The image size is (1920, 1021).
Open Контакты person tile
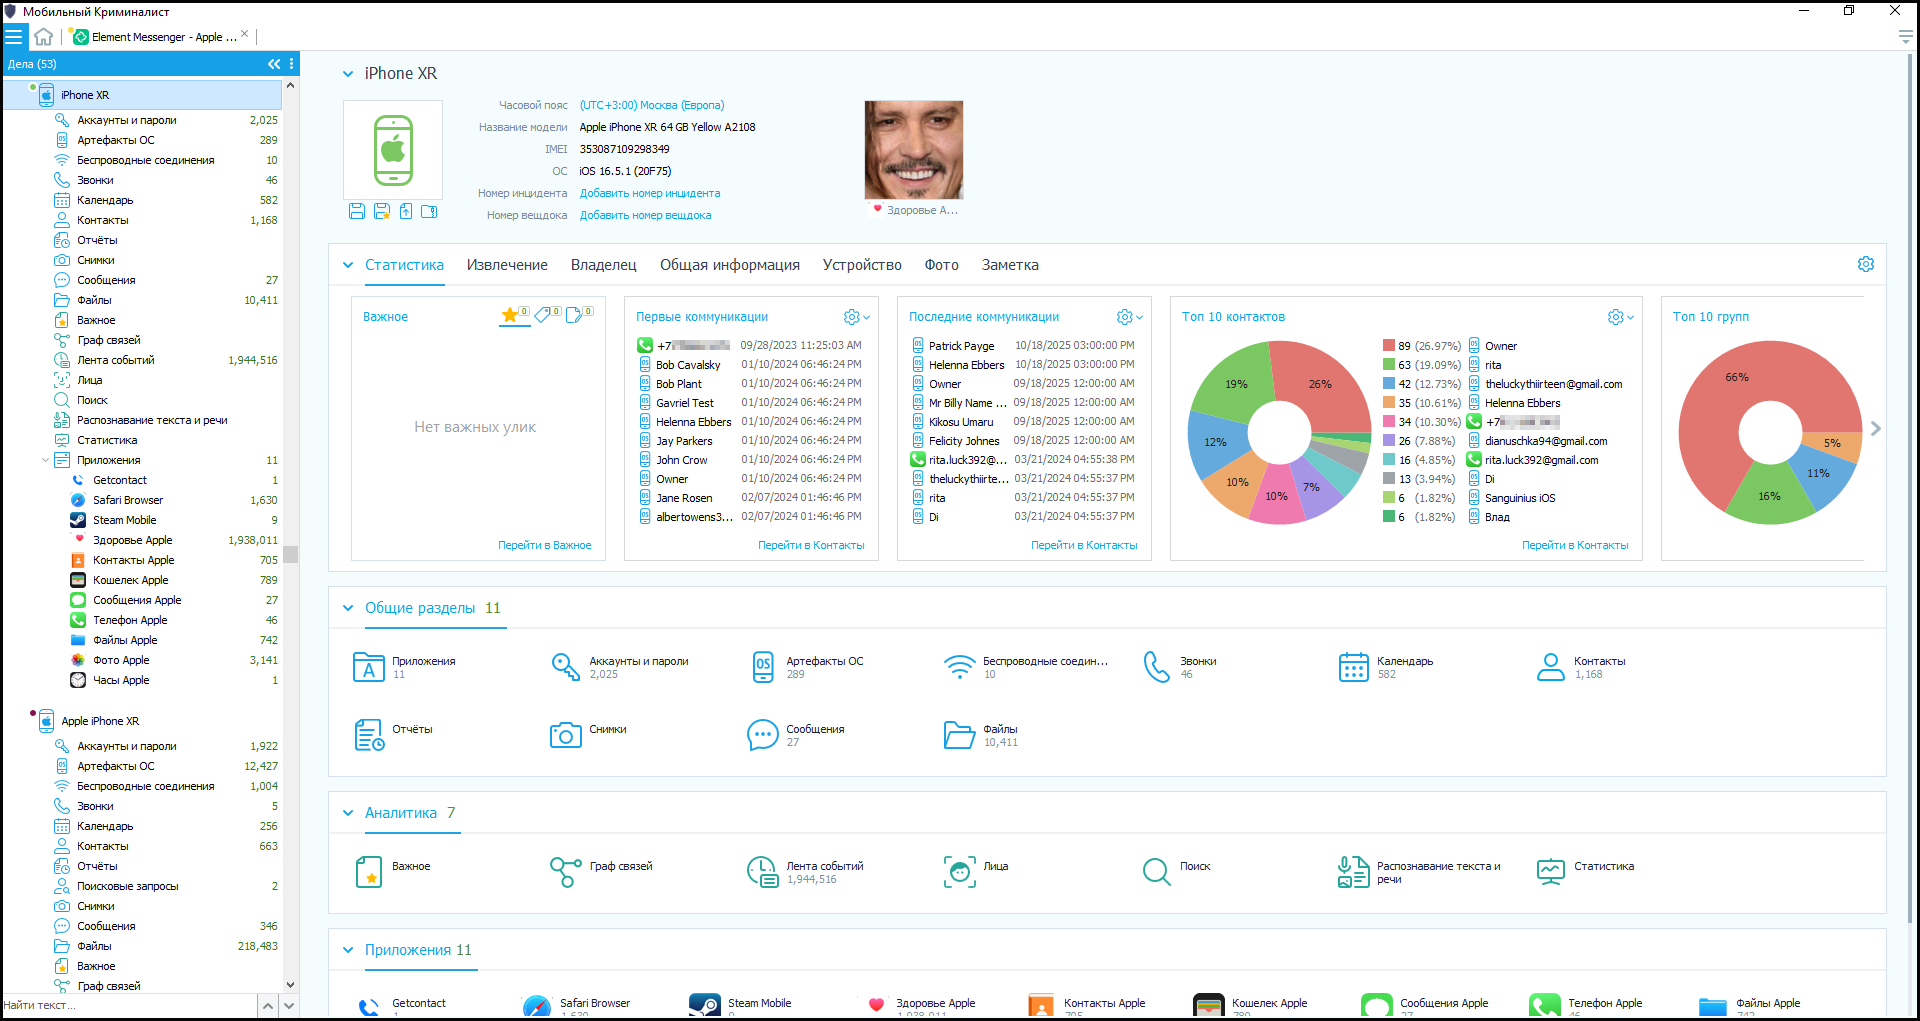(1550, 667)
